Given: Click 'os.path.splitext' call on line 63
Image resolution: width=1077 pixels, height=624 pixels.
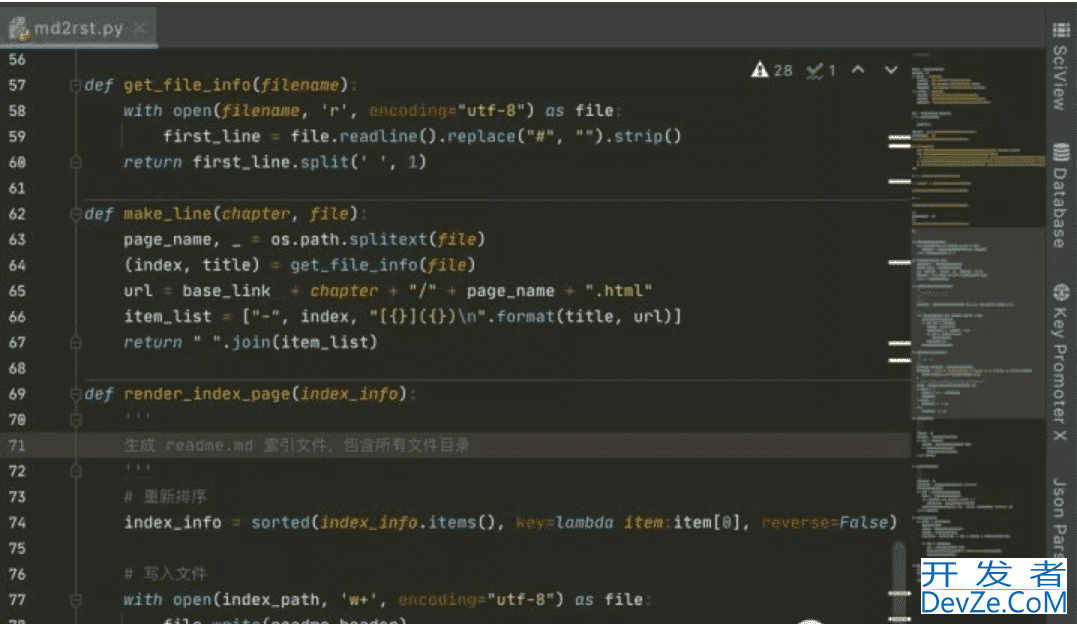Looking at the screenshot, I should (349, 239).
